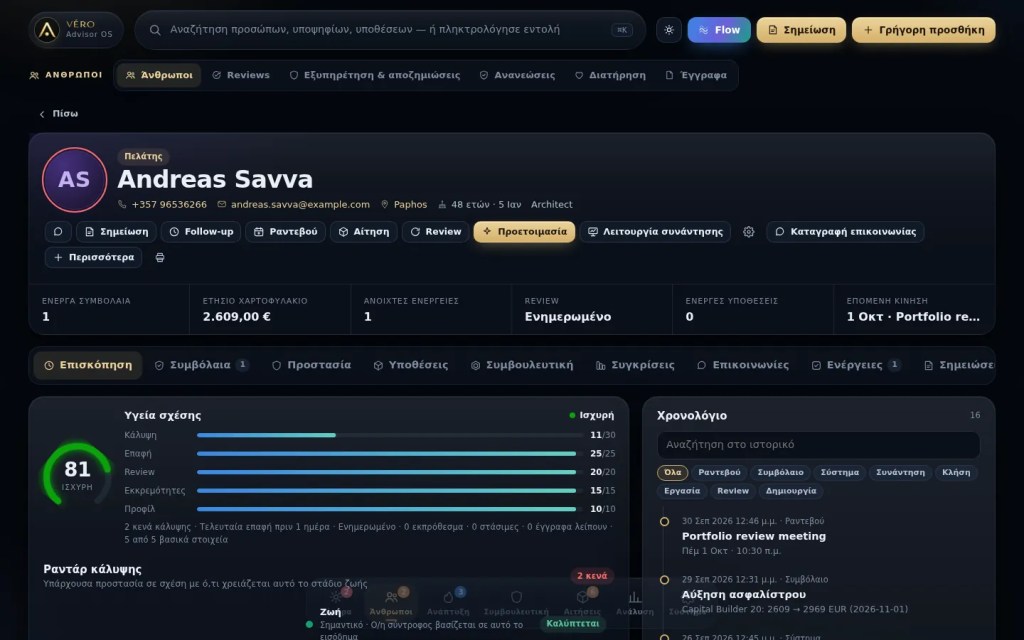This screenshot has width=1024, height=640.
Task: Go back with the Πίσω link
Action: tap(59, 114)
